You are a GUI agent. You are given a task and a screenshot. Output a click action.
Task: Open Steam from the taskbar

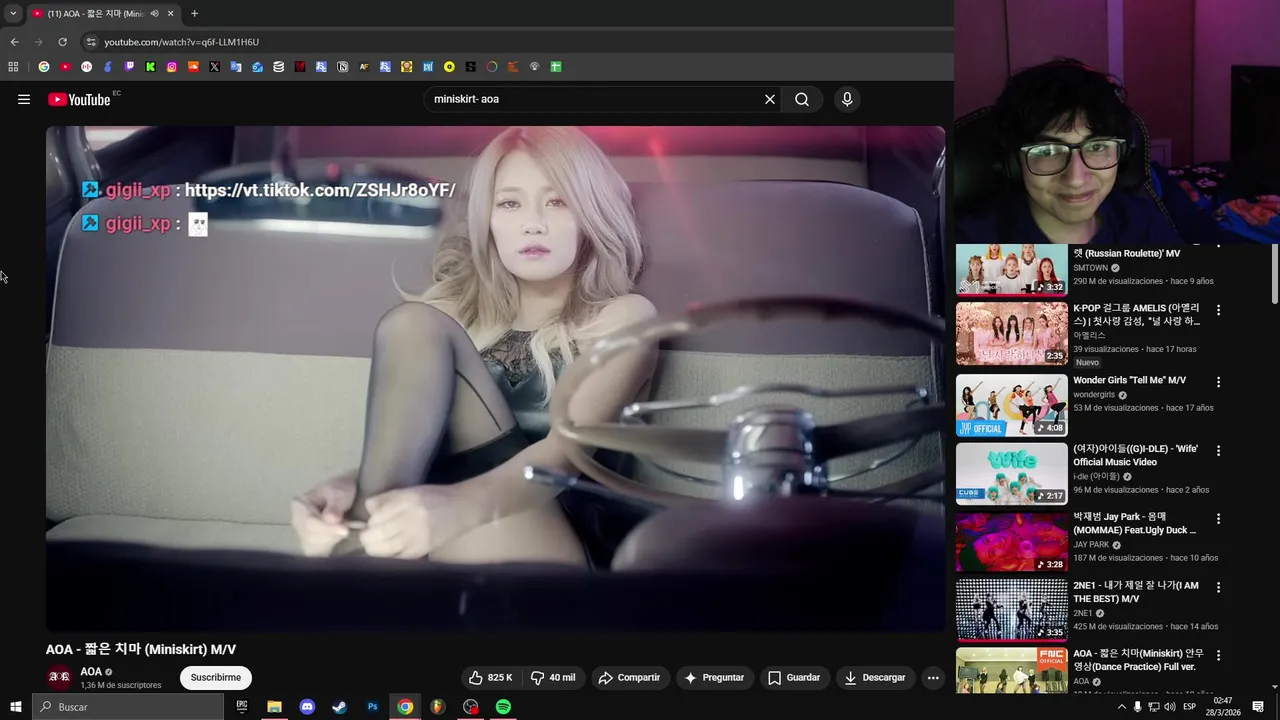tap(339, 707)
